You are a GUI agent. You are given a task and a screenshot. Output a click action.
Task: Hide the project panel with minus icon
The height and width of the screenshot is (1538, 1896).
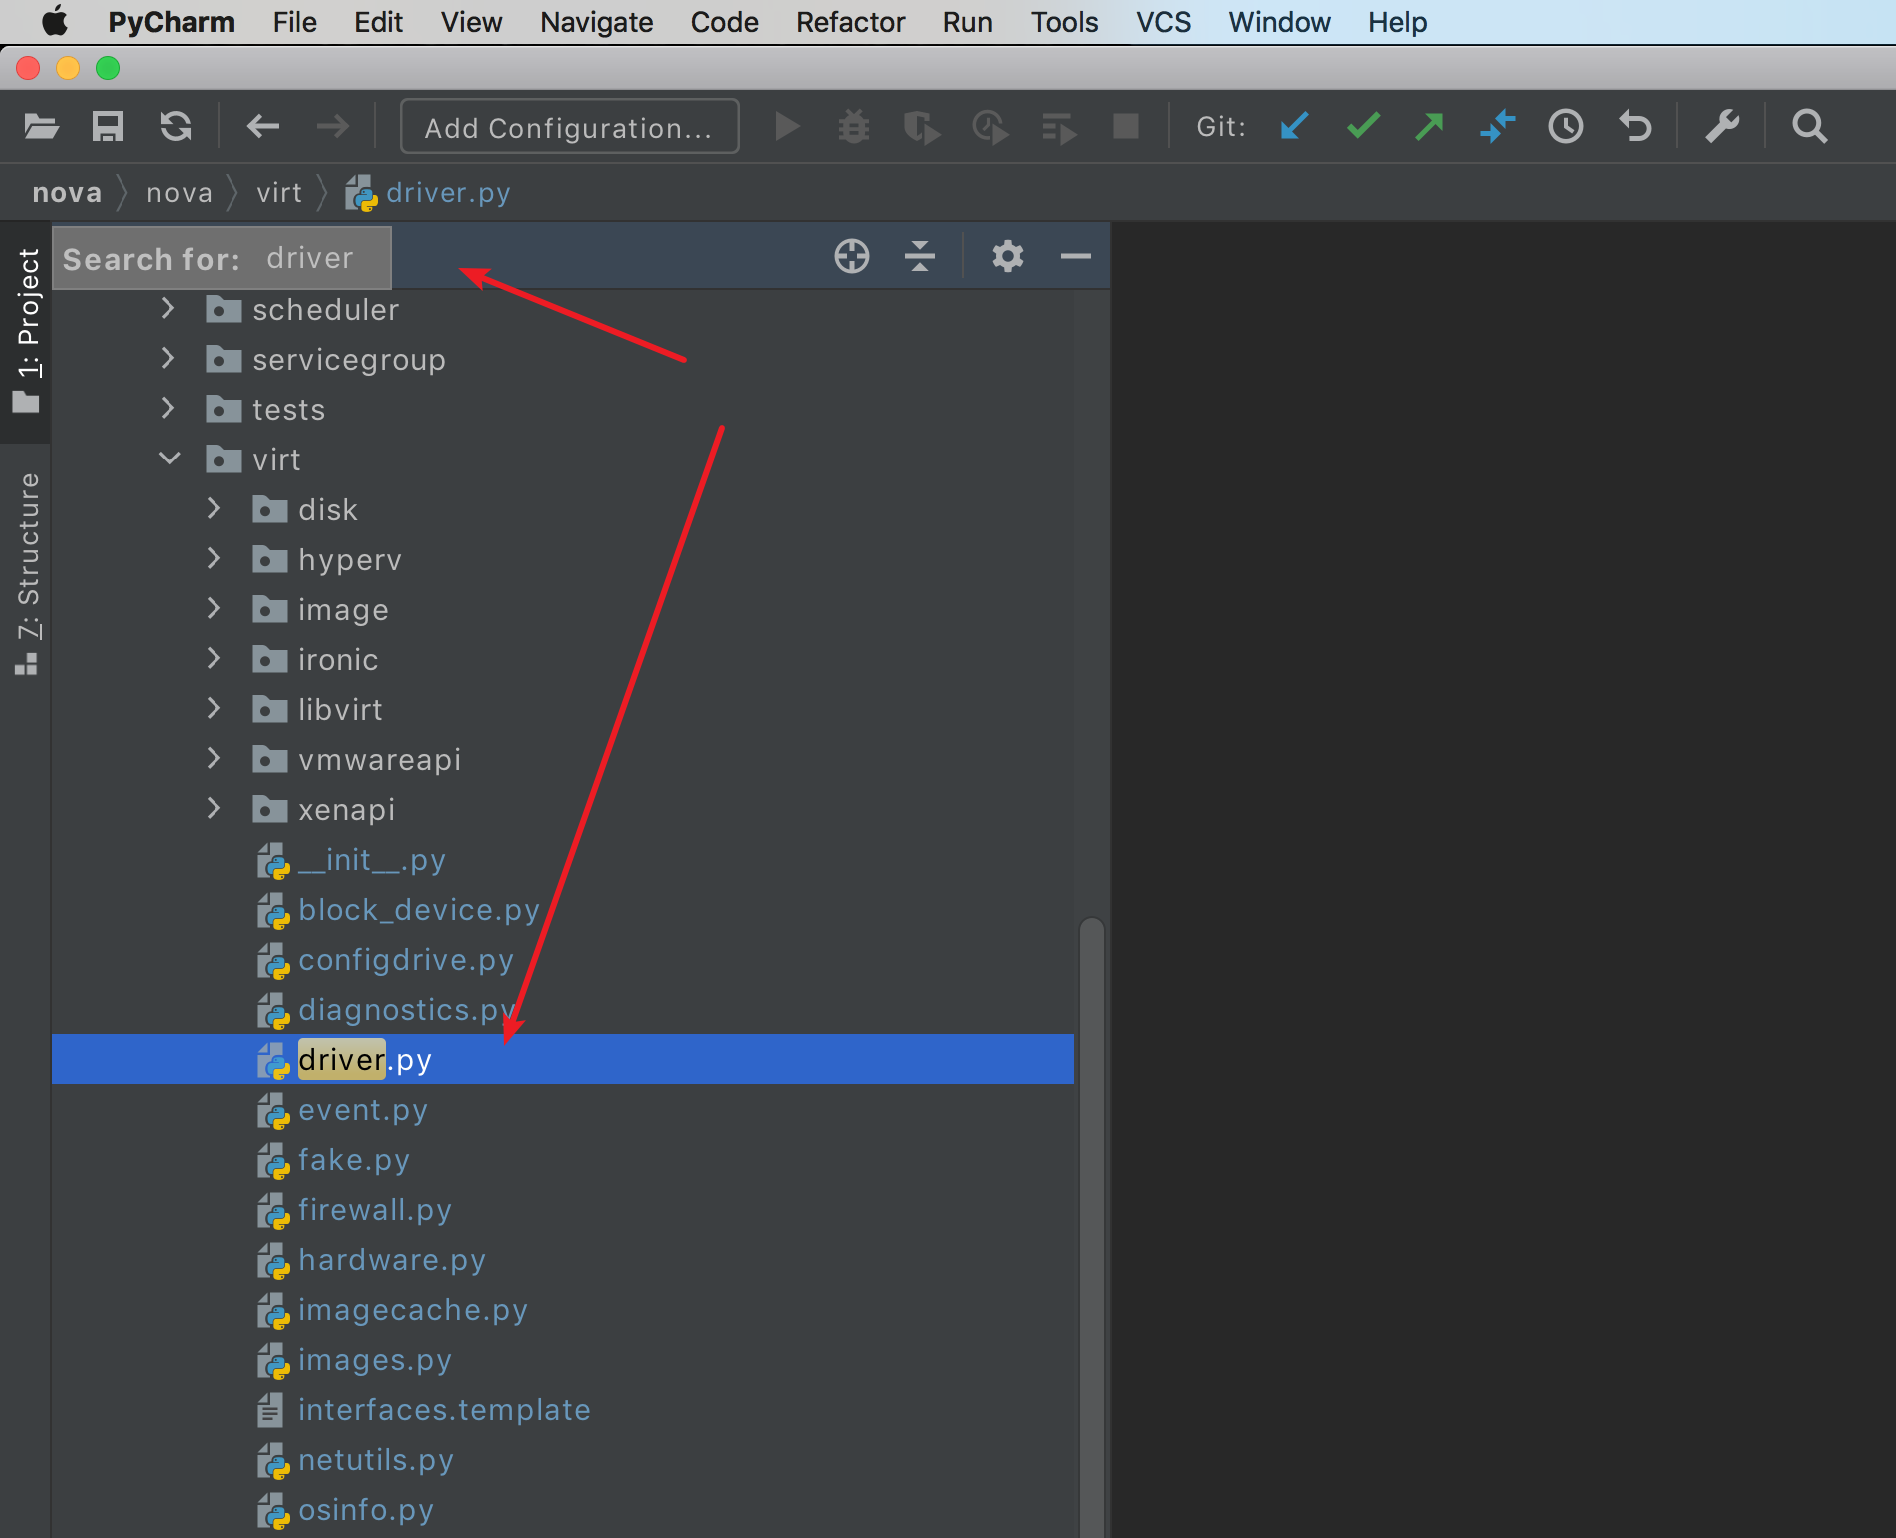(1075, 257)
